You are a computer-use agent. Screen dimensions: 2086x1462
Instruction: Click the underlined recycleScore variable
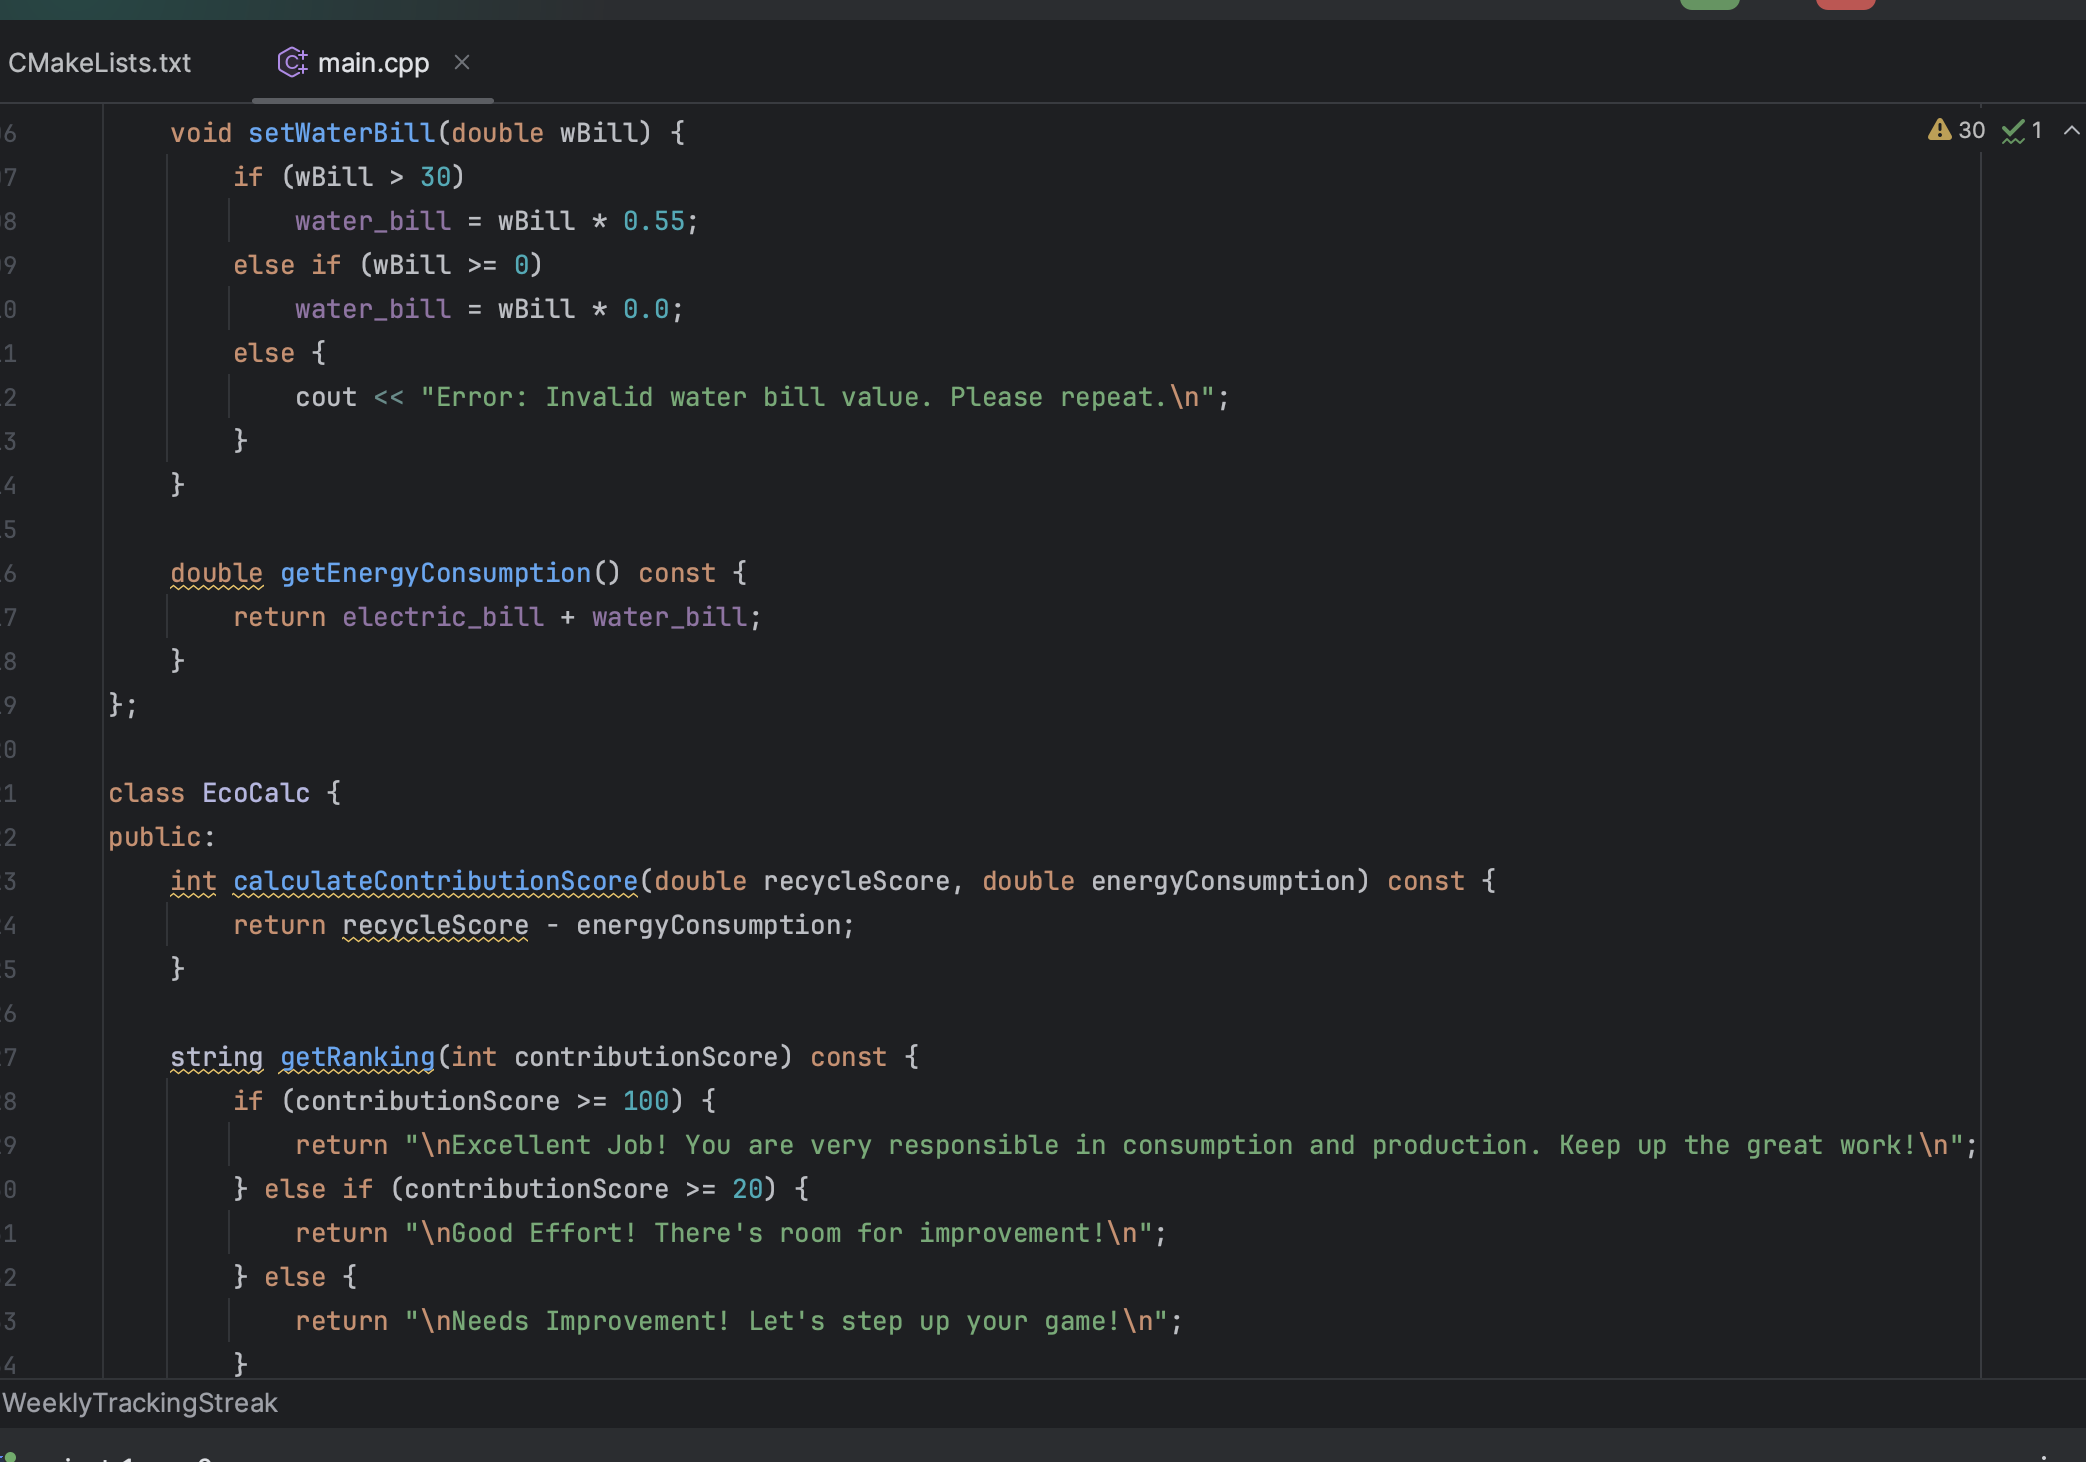pos(434,925)
